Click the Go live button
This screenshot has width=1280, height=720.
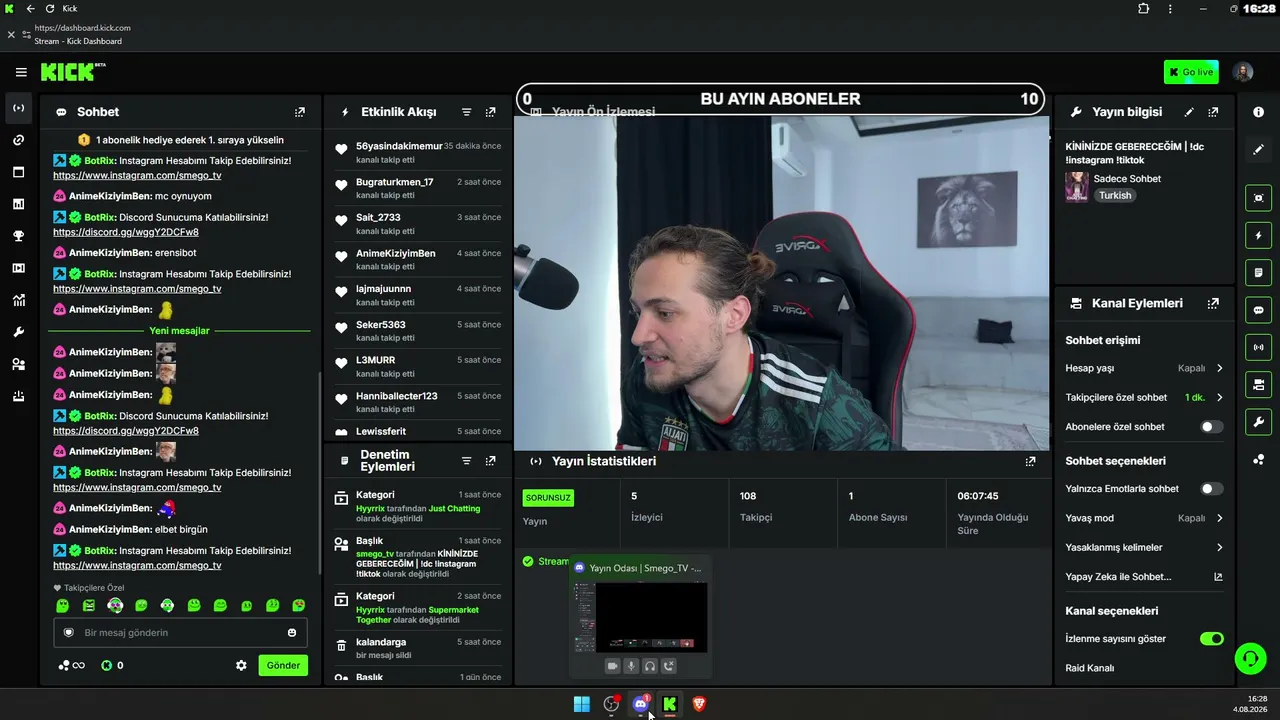(x=1191, y=72)
